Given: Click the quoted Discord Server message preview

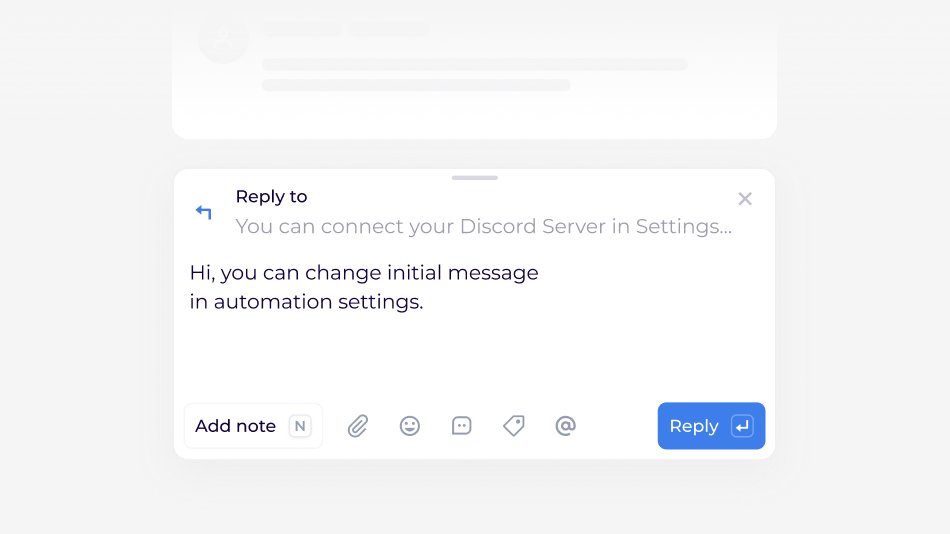Looking at the screenshot, I should coord(483,226).
